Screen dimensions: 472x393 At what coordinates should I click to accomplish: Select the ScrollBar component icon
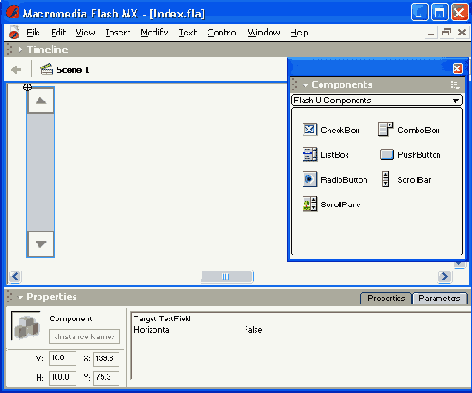click(386, 179)
